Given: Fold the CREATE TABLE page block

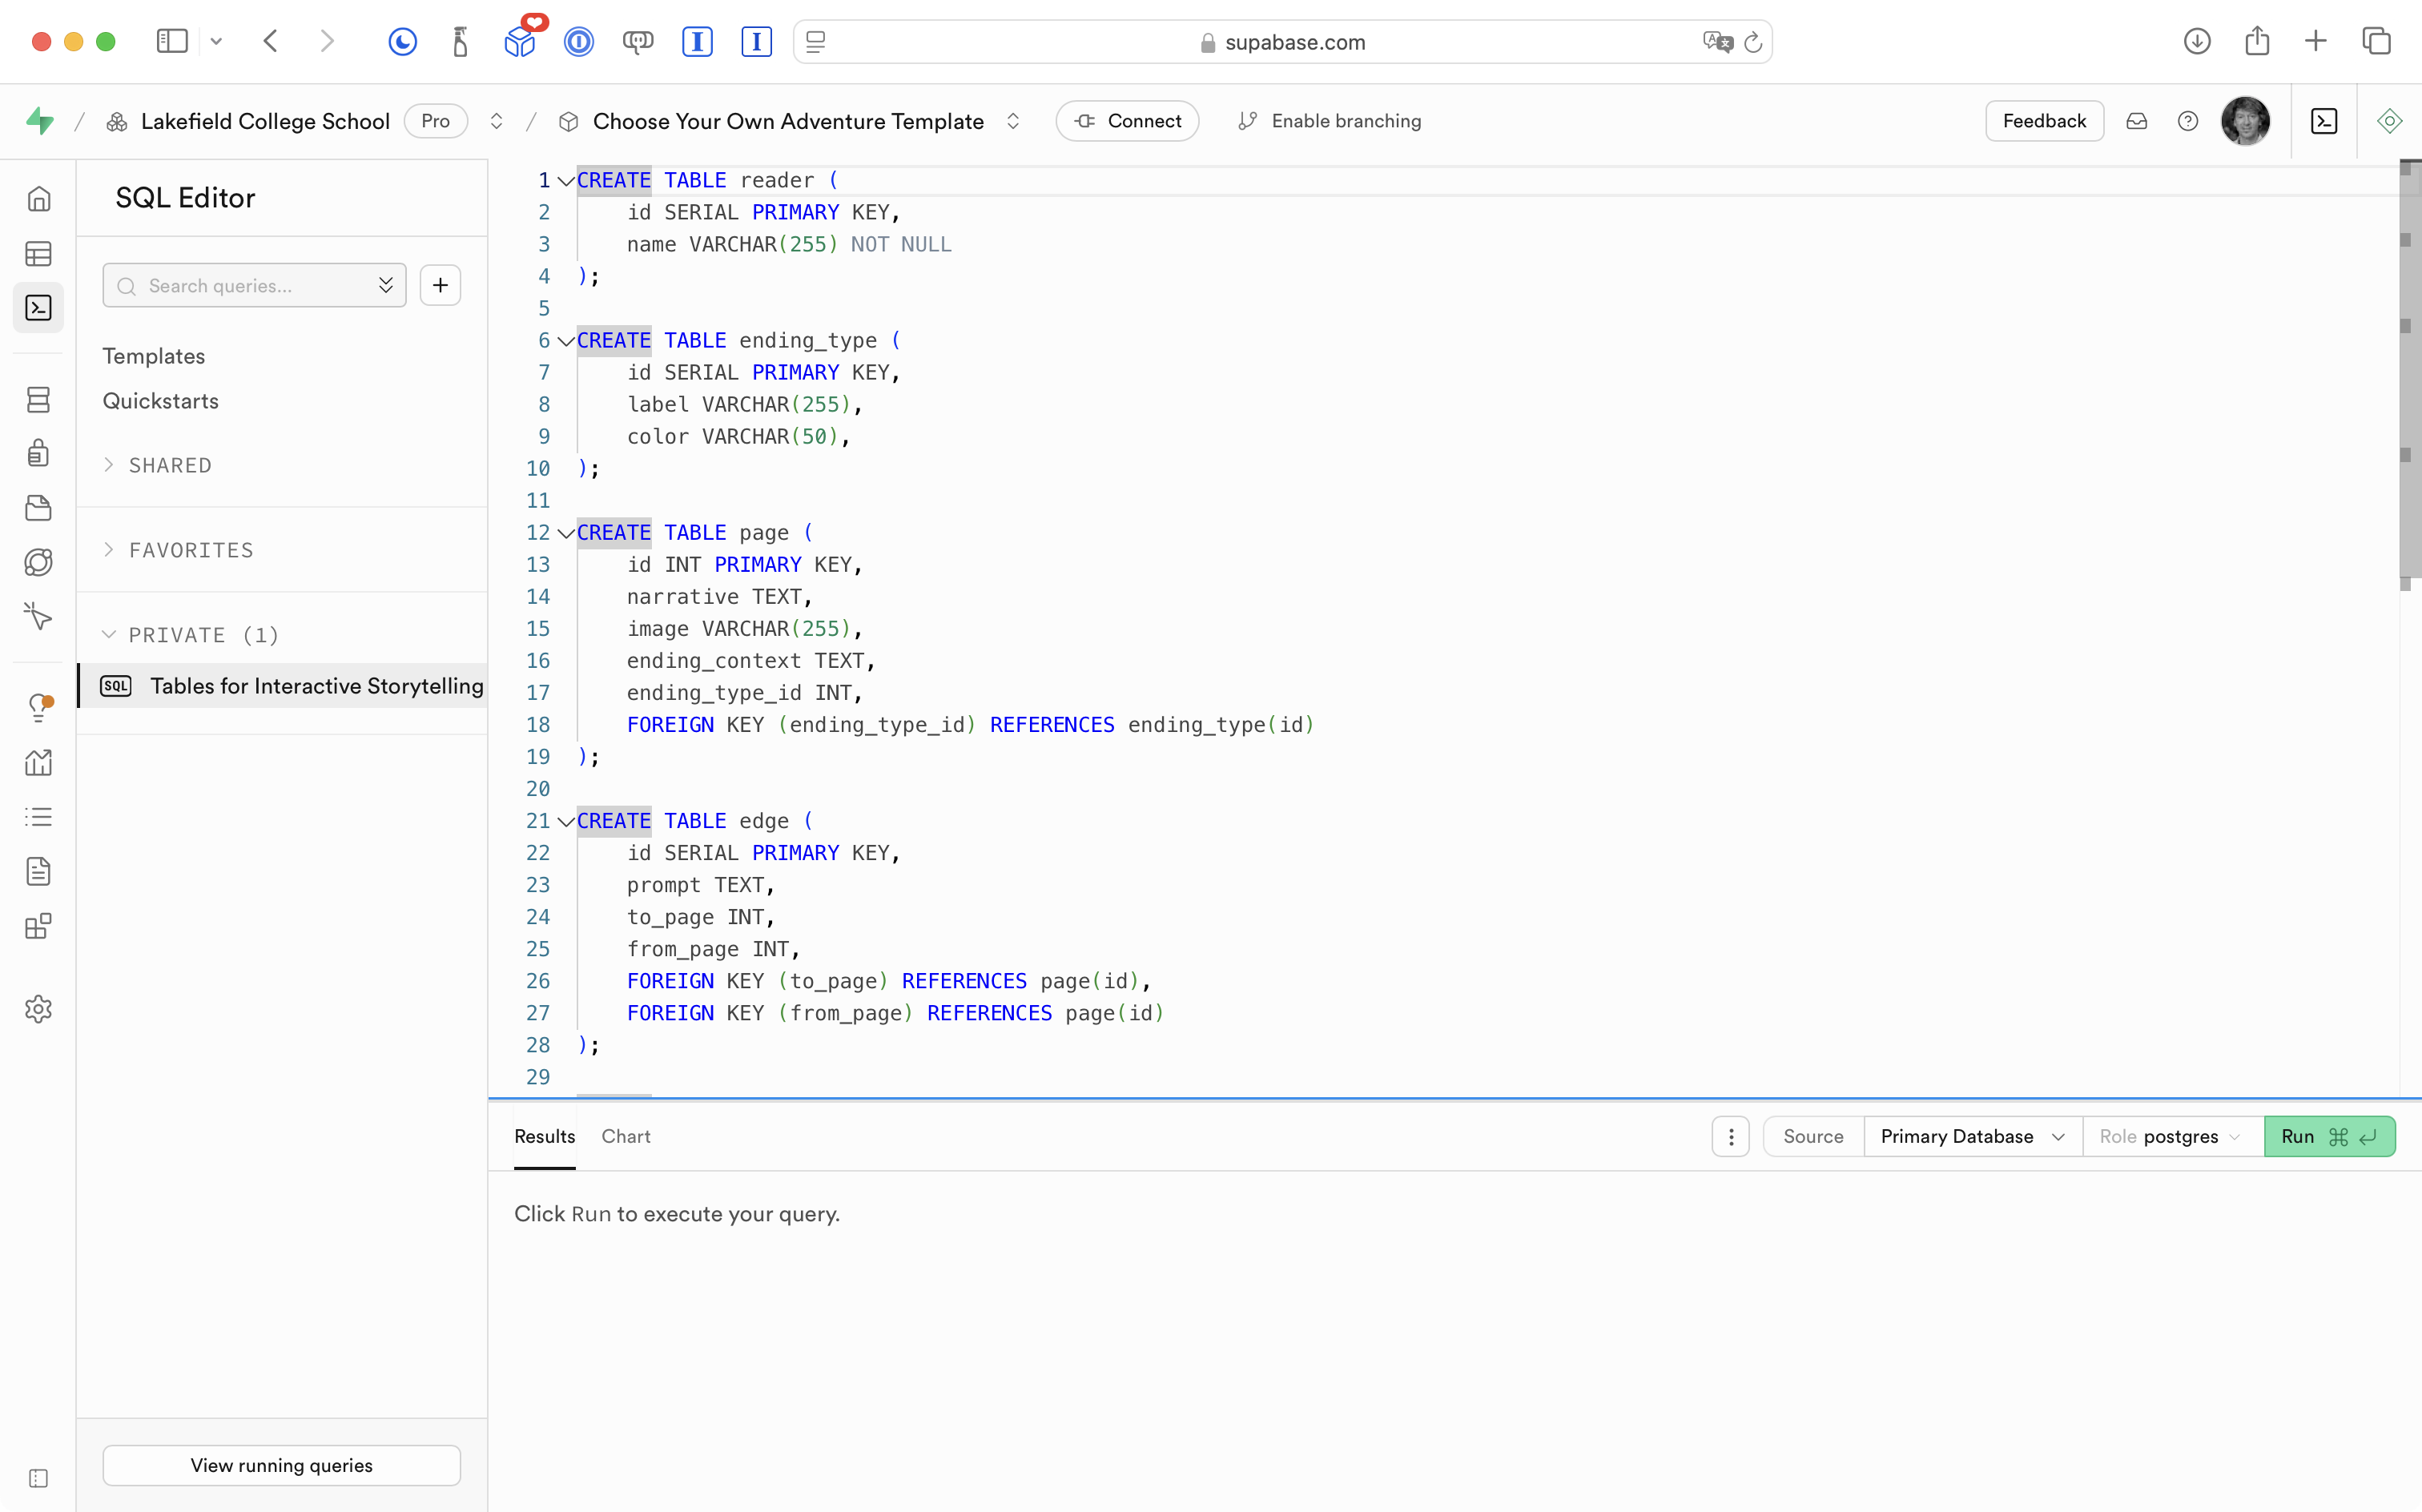Looking at the screenshot, I should point(566,533).
